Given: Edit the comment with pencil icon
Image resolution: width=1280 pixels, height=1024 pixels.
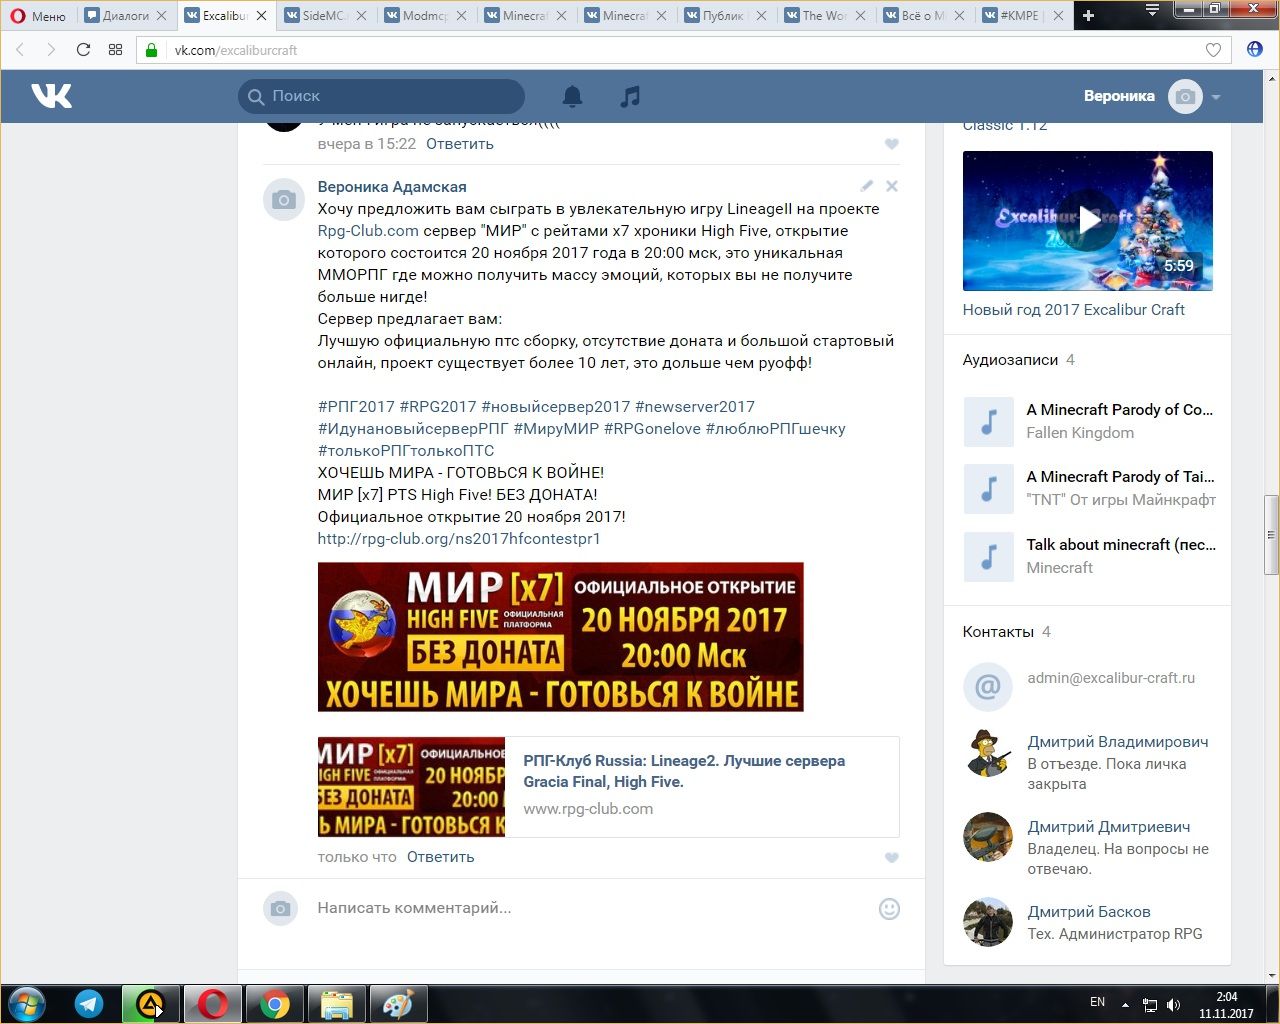Looking at the screenshot, I should (x=867, y=186).
